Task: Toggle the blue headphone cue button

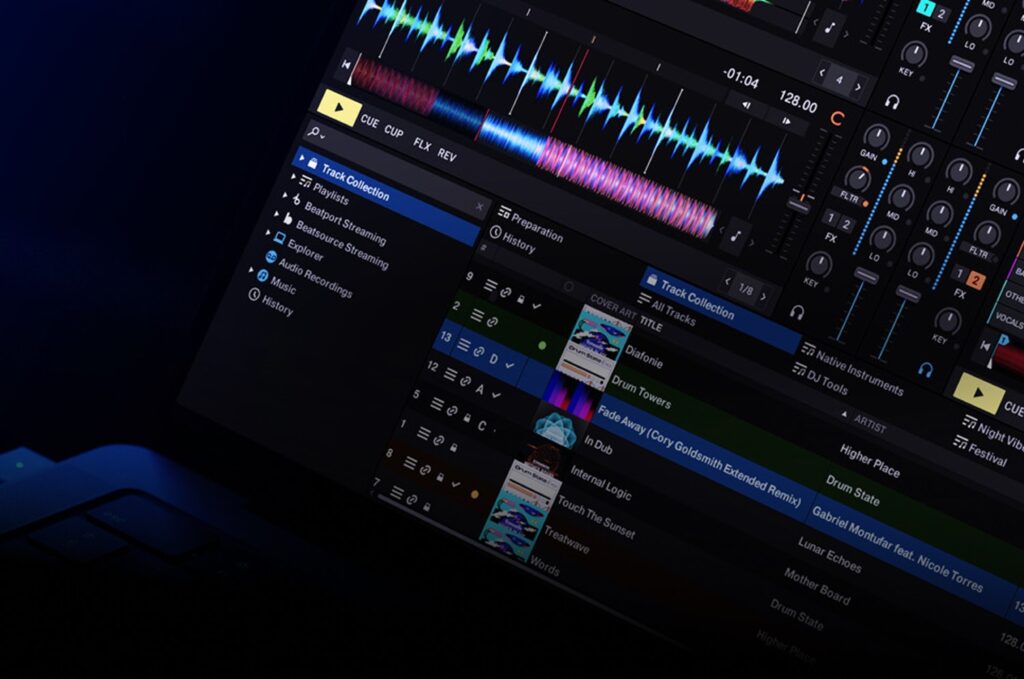Action: pyautogui.click(x=925, y=369)
